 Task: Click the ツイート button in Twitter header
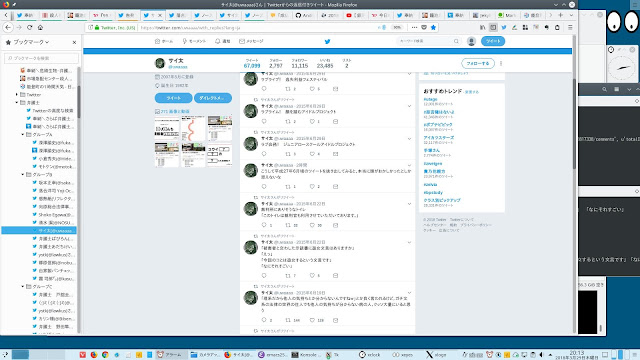[x=493, y=41]
